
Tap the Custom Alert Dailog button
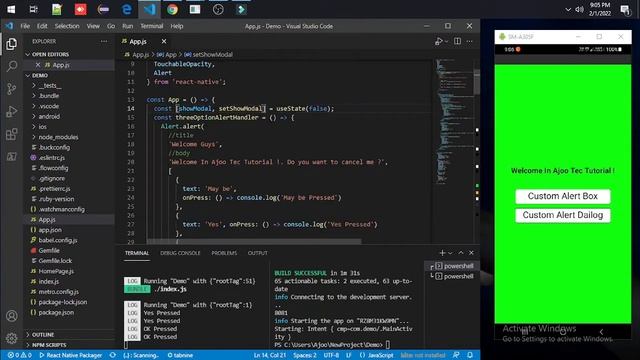click(x=562, y=215)
